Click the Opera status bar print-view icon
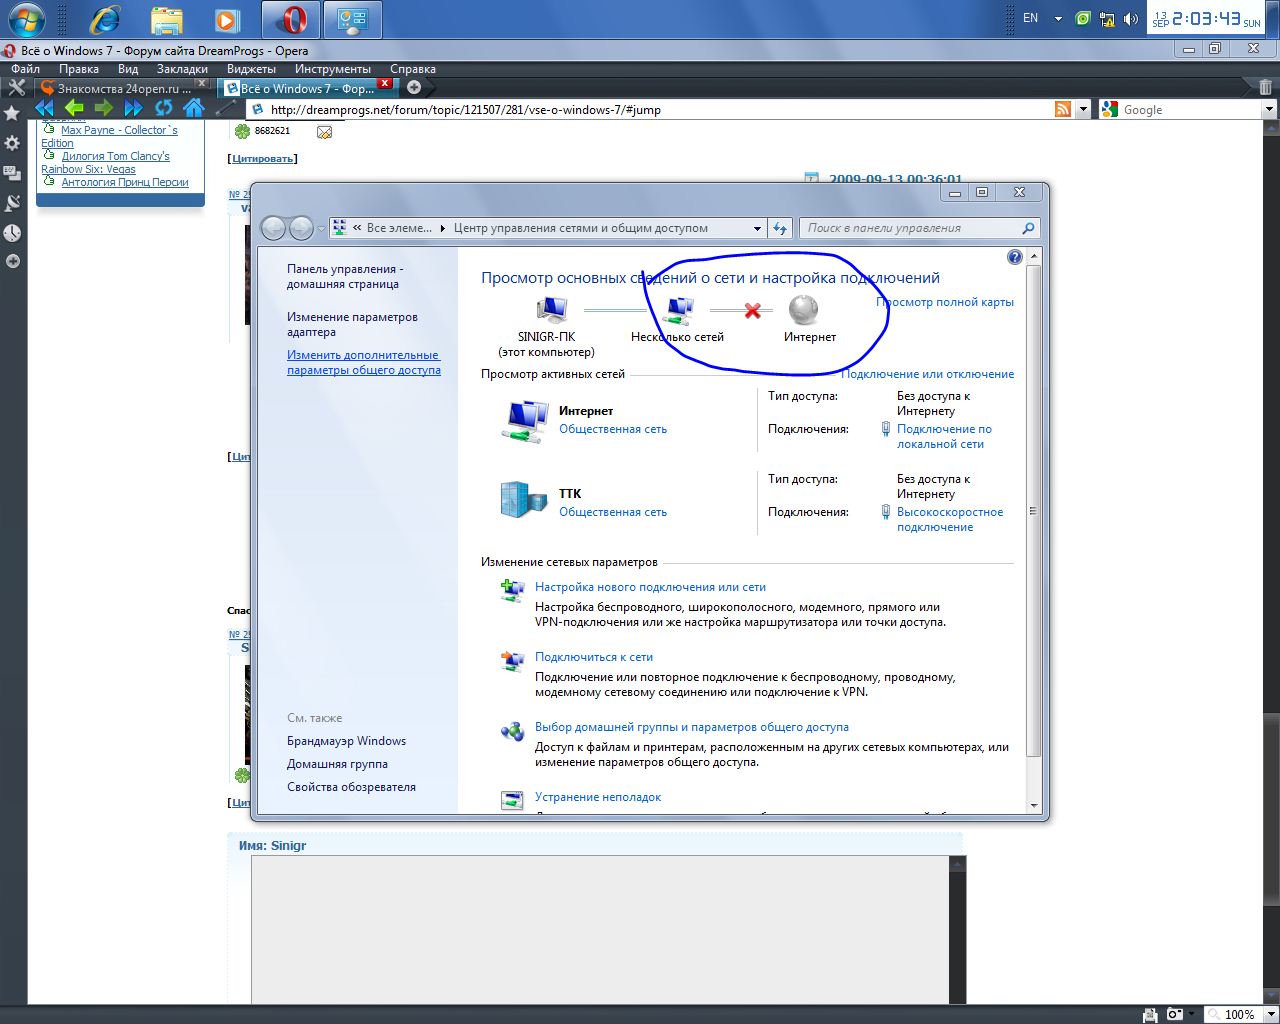The image size is (1280, 1024). 1151,1014
